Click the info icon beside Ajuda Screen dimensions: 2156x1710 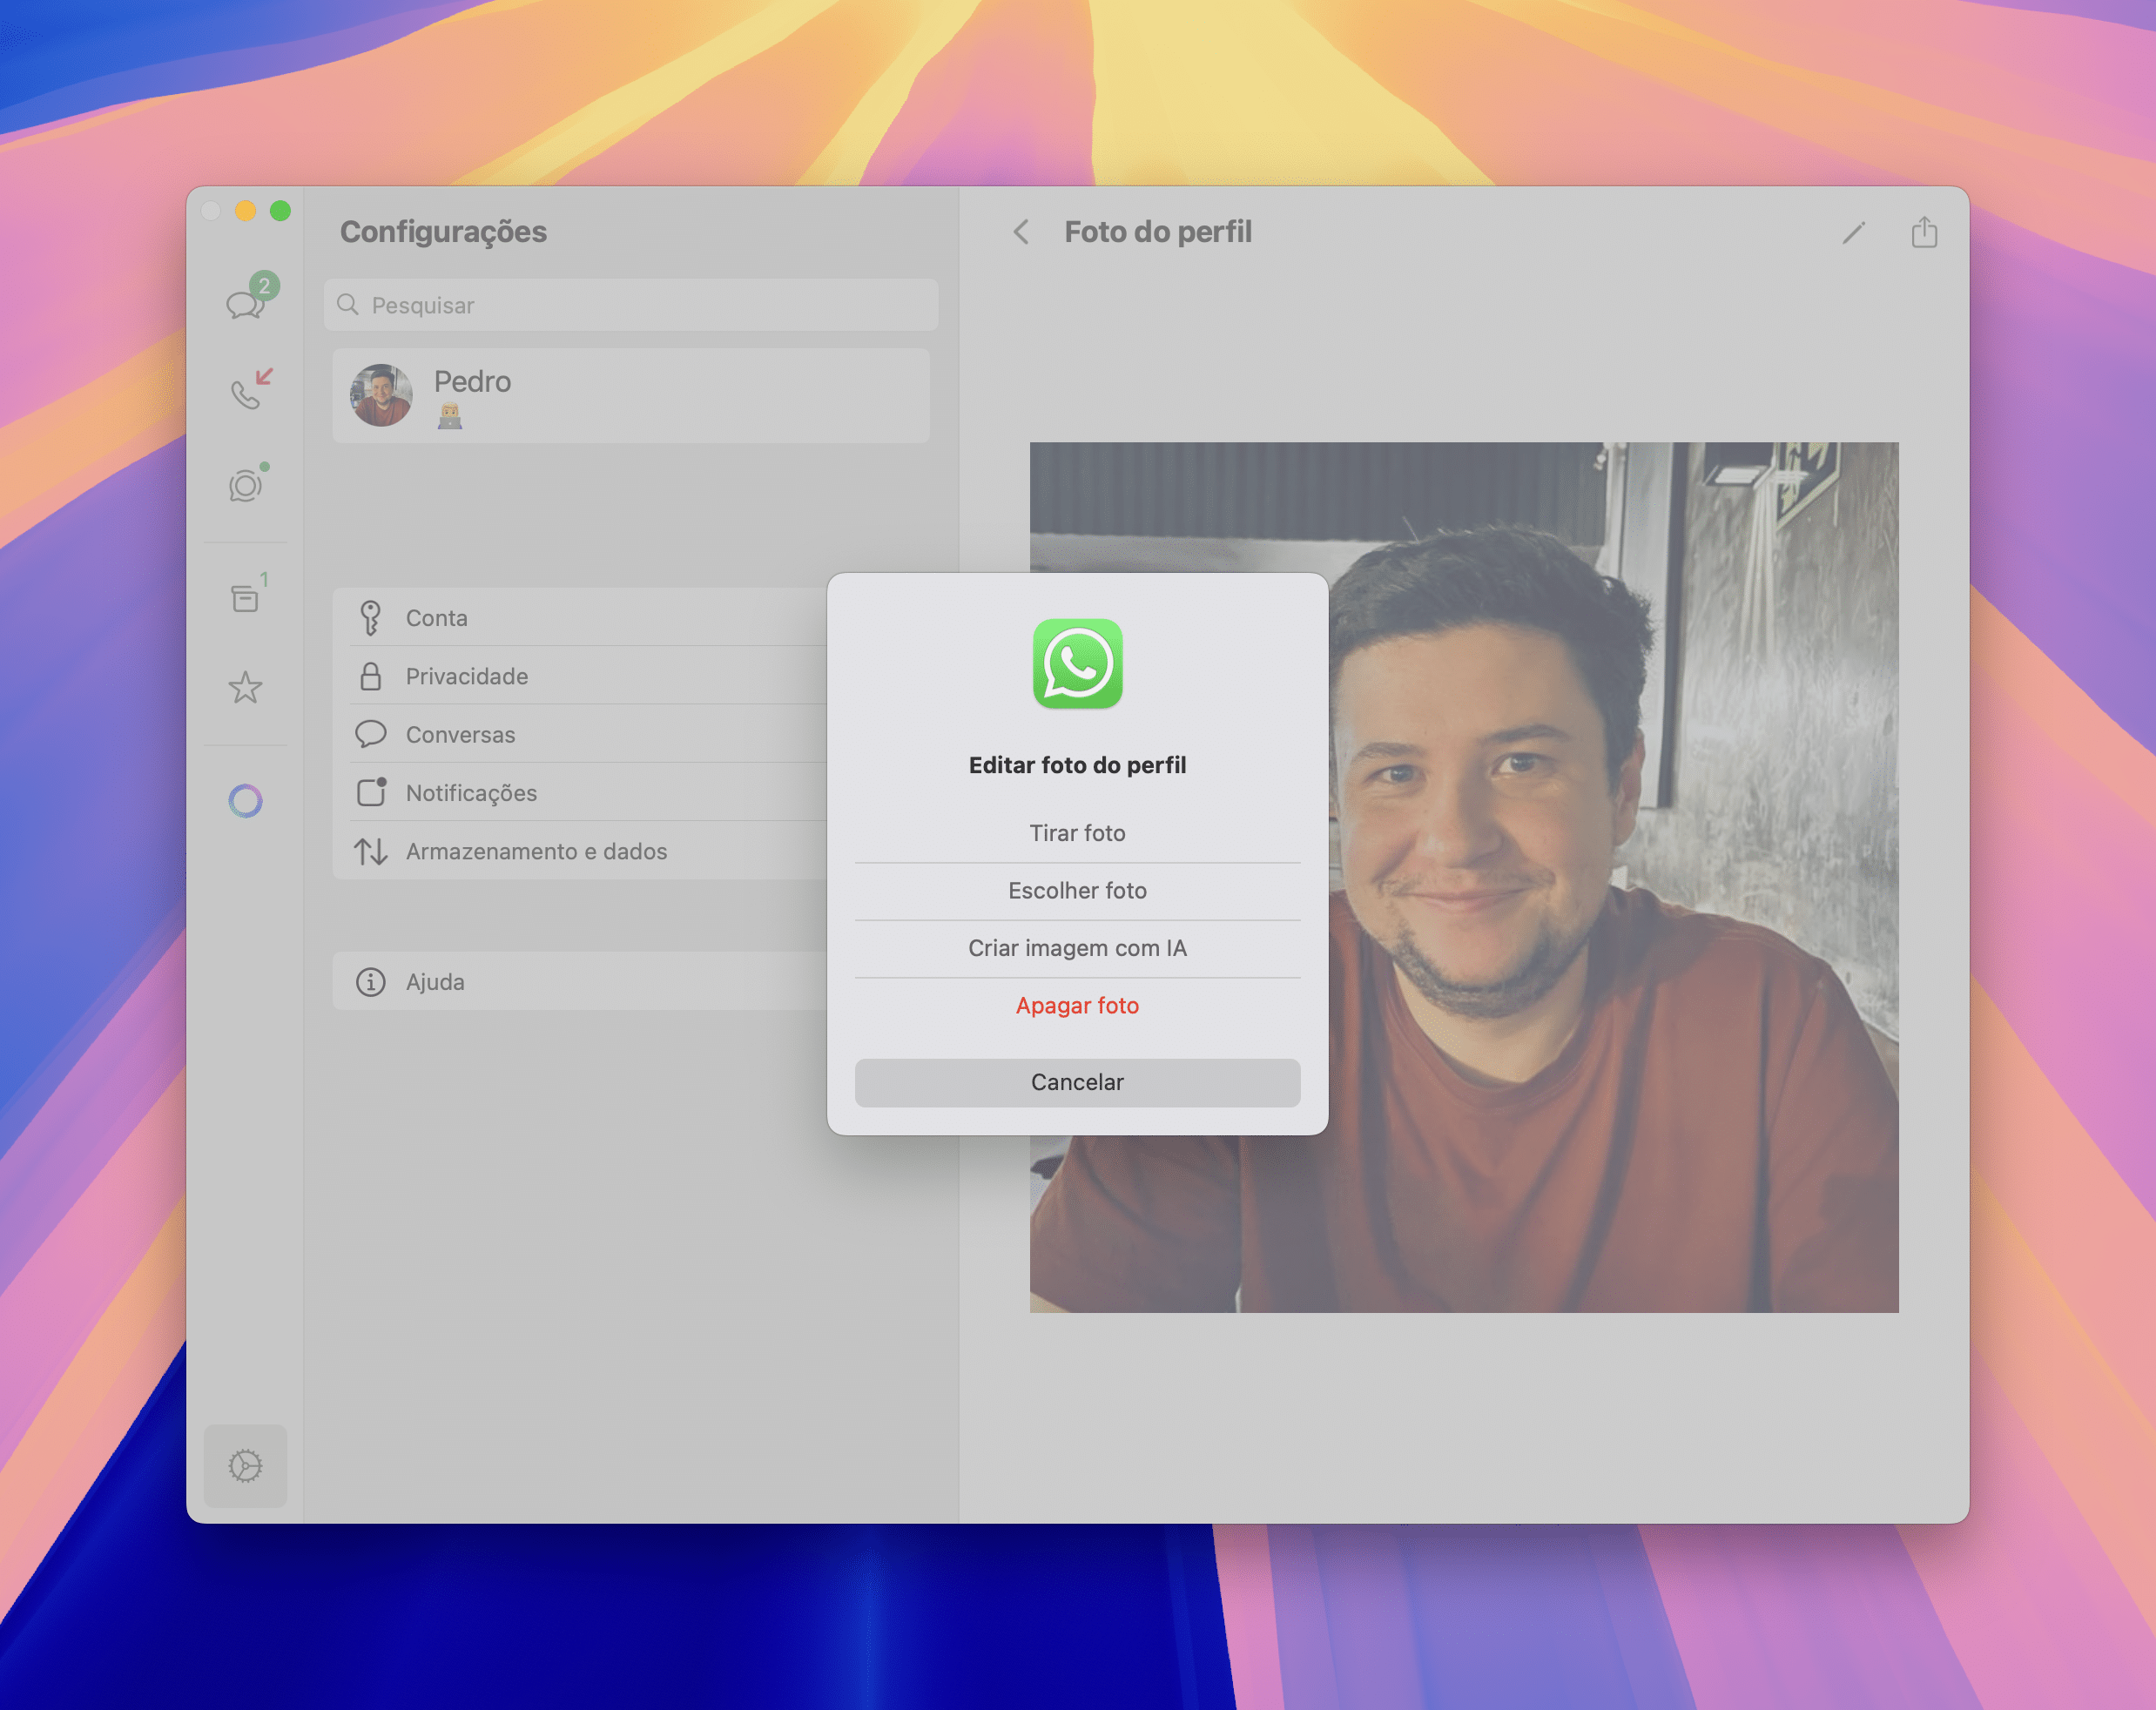371,982
